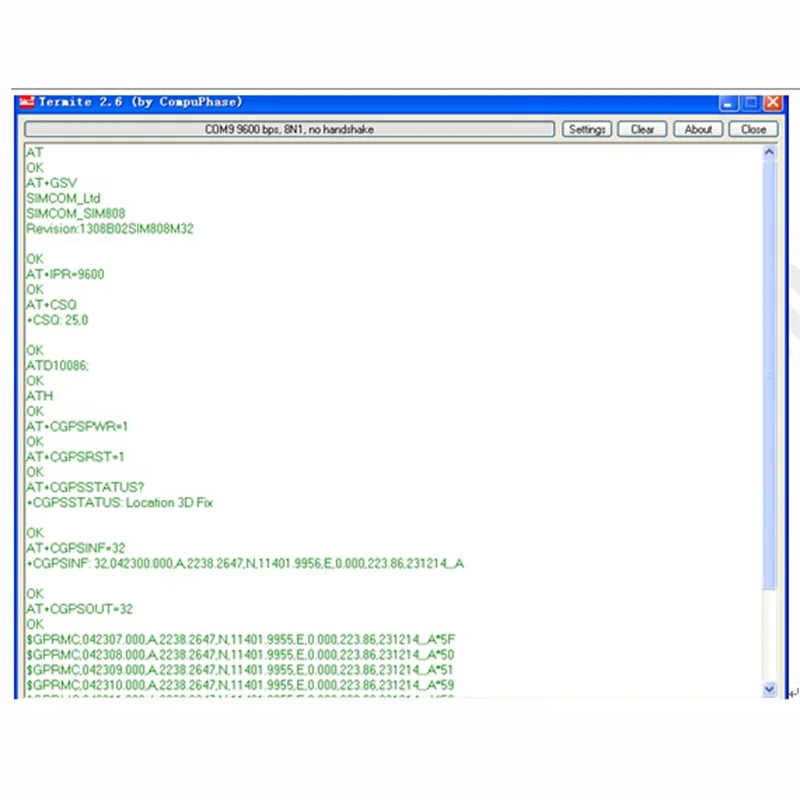This screenshot has width=800, height=800.
Task: Click the first 'AT' line at top
Action: coord(35,153)
